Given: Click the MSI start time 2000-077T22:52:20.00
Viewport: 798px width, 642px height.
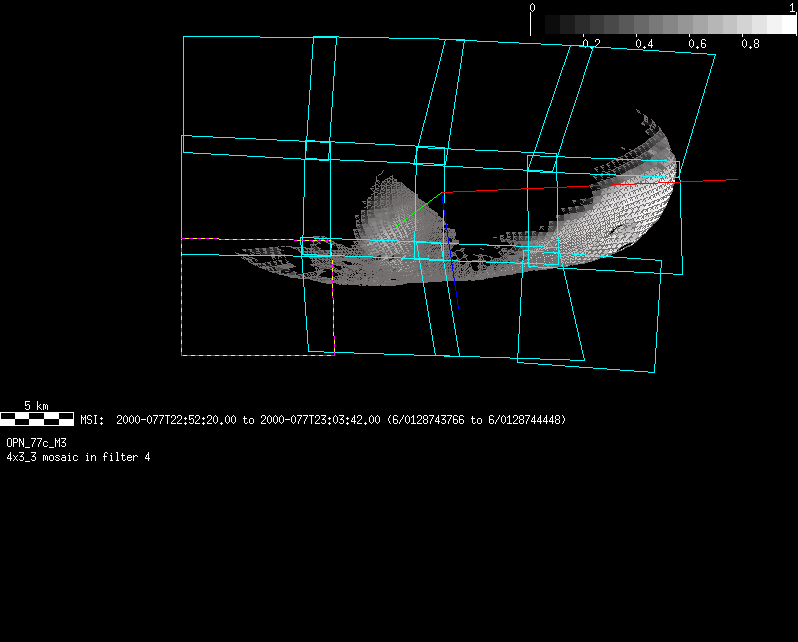Looking at the screenshot, I should click(x=176, y=420).
